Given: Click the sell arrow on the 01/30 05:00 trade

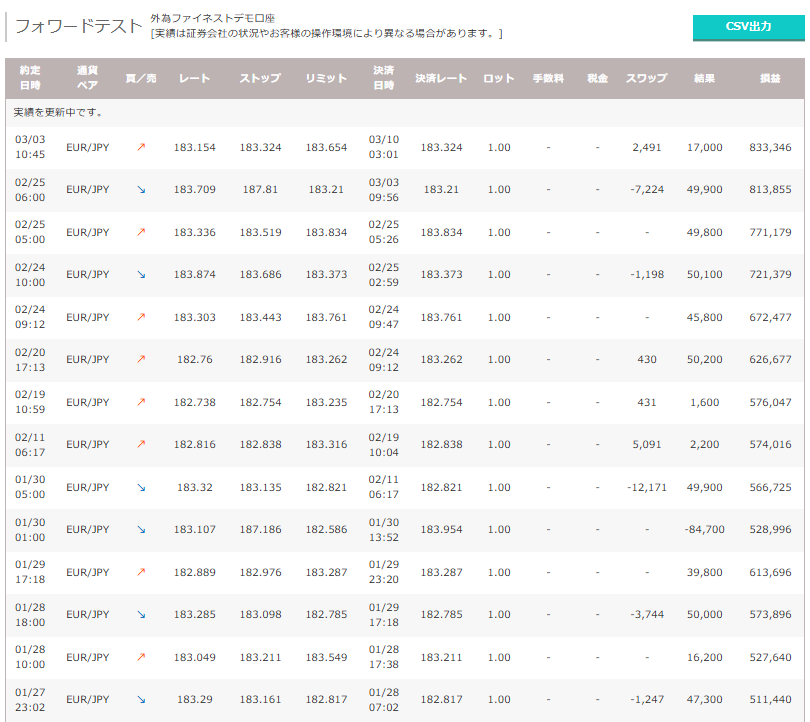Looking at the screenshot, I should tap(141, 488).
